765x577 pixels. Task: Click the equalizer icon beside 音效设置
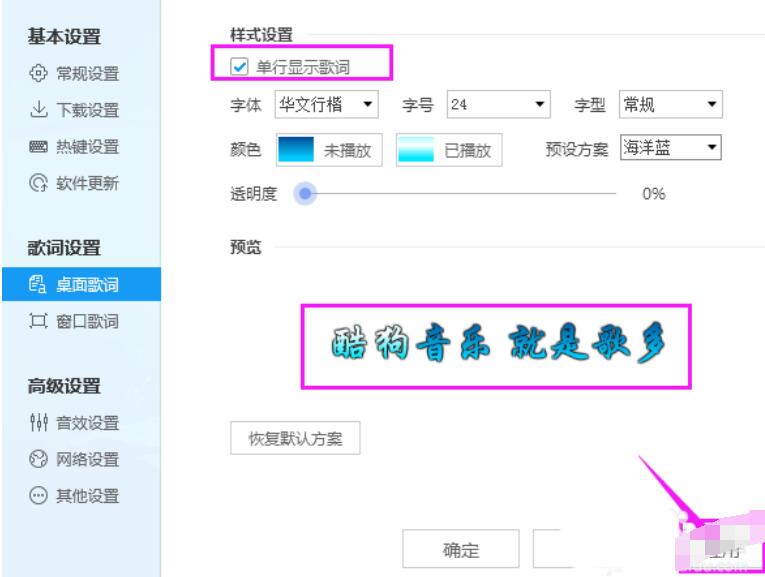(x=38, y=422)
